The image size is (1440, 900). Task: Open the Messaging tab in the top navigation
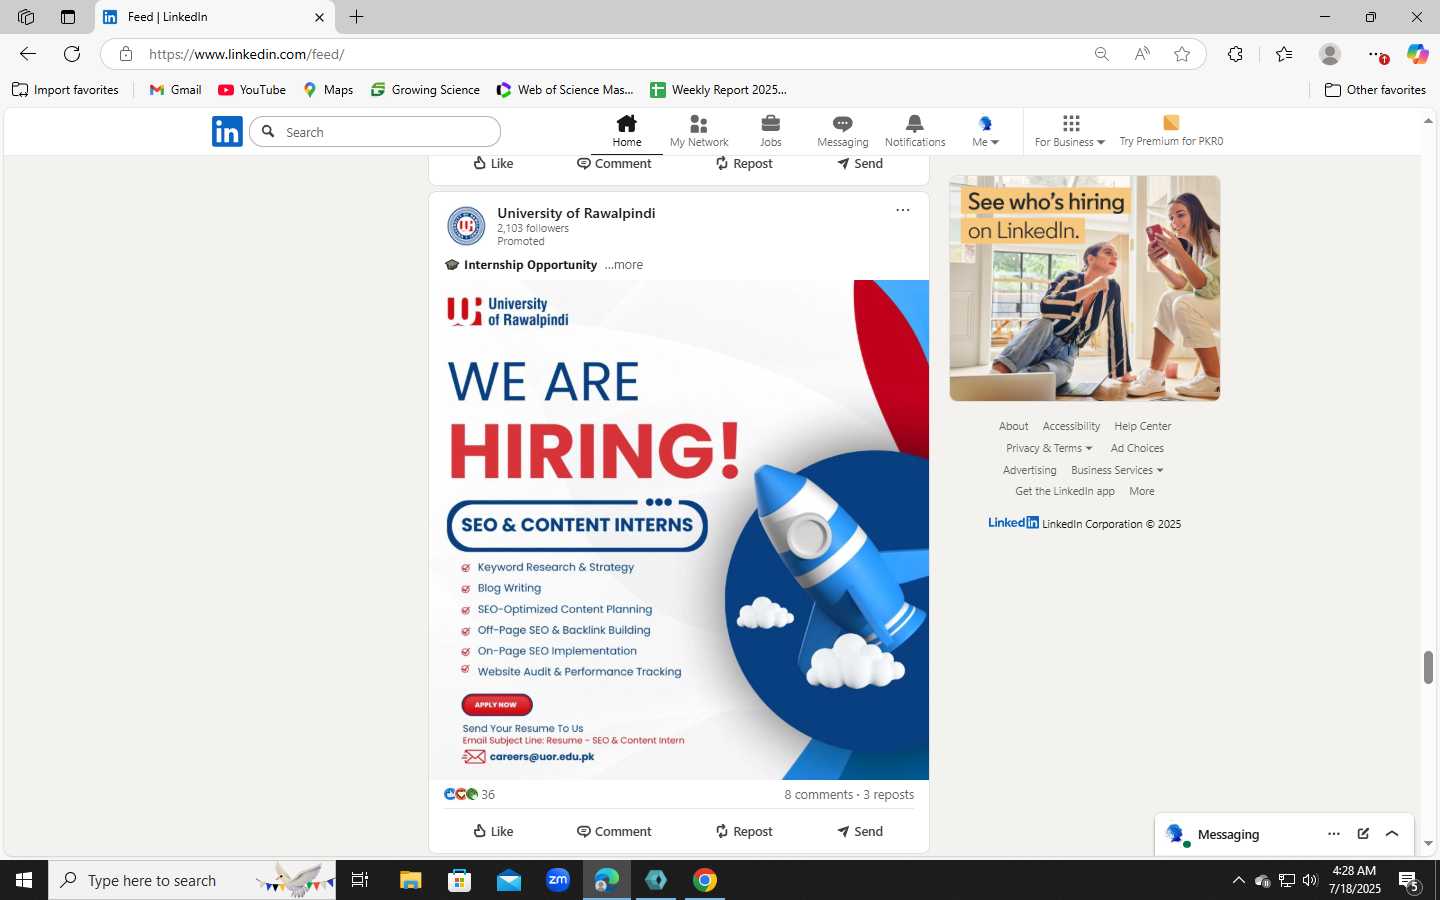click(843, 131)
